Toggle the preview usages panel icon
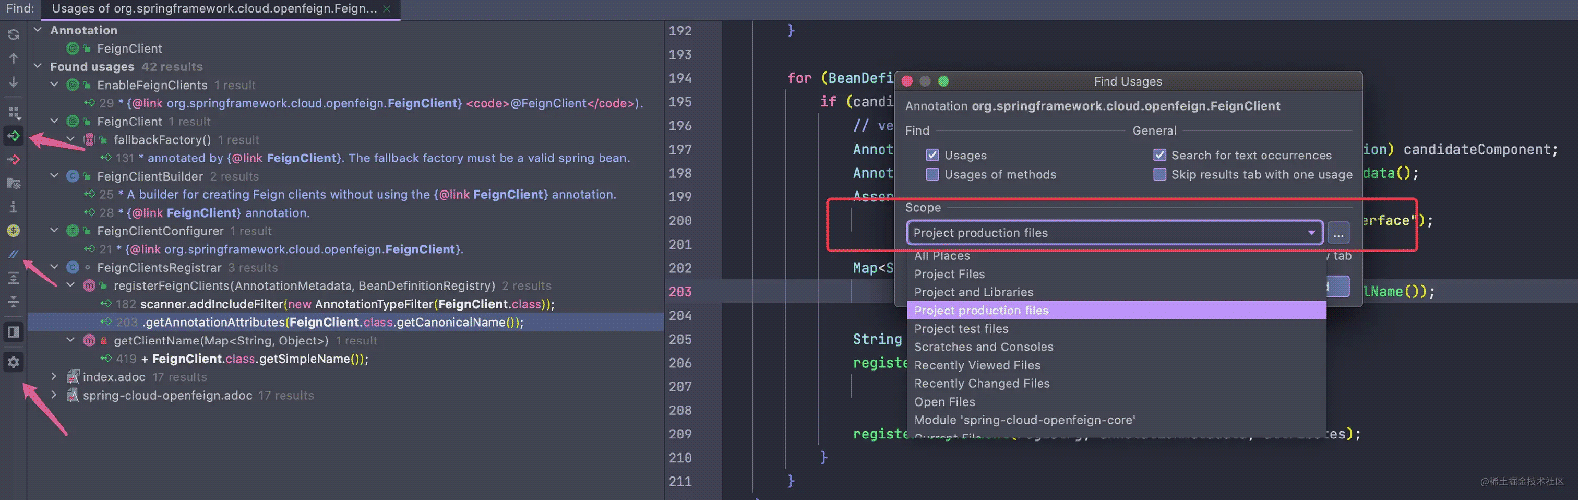Screen dimensions: 1578x500 click(x=13, y=331)
